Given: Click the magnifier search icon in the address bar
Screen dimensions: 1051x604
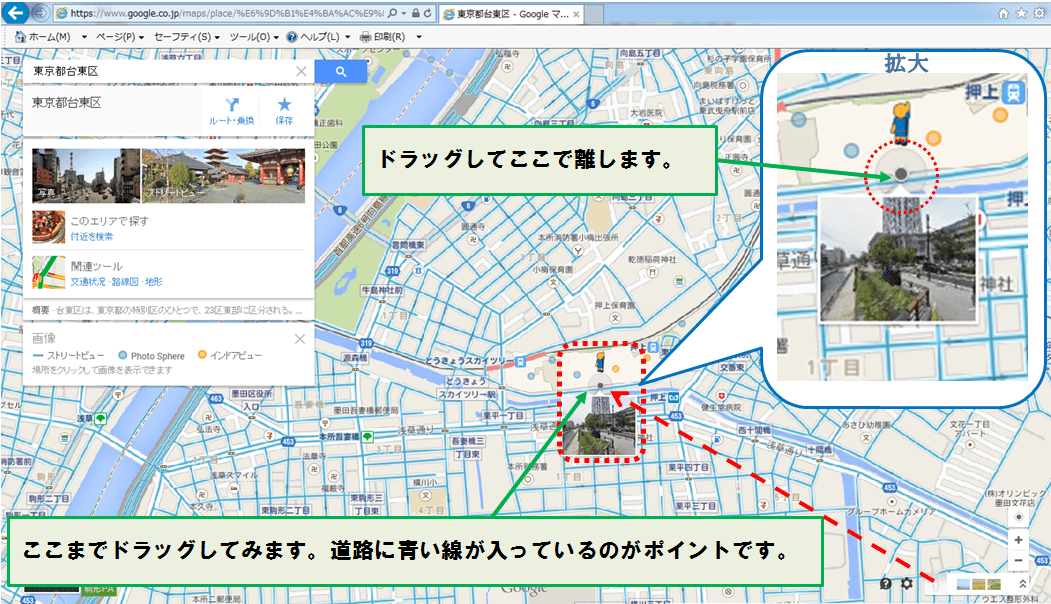Looking at the screenshot, I should click(x=393, y=13).
